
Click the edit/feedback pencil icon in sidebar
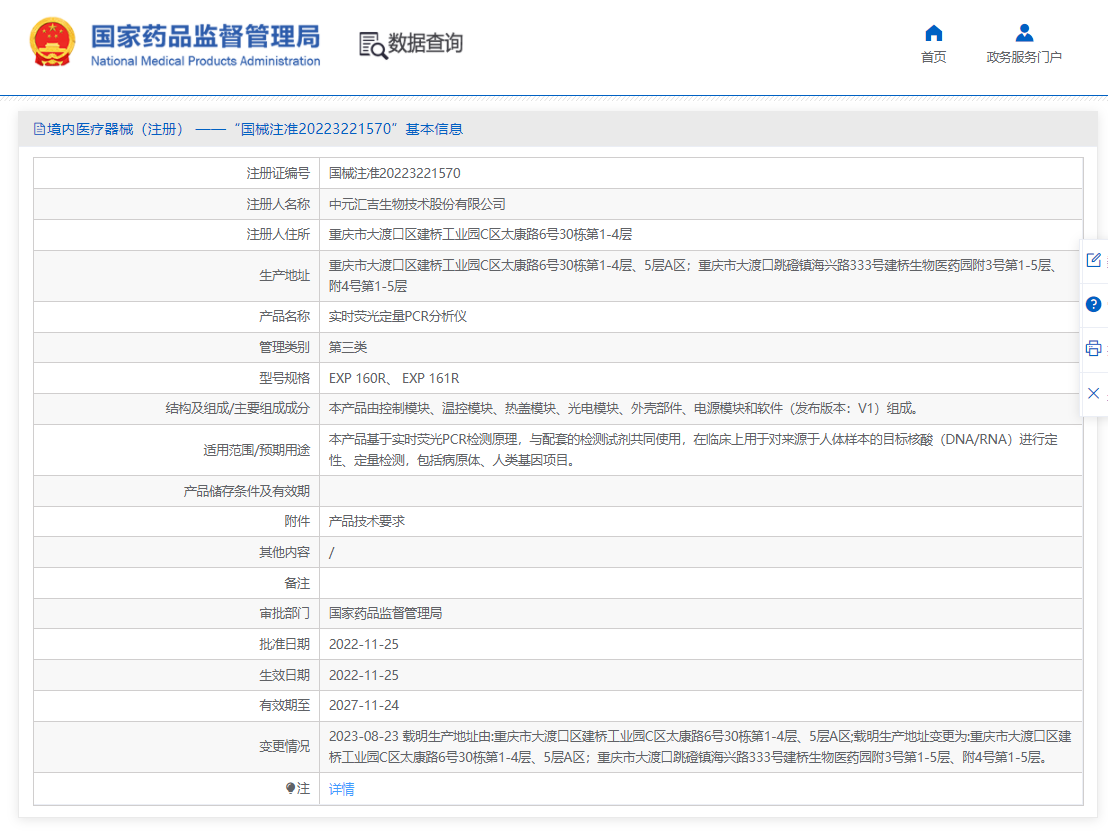[x=1093, y=260]
